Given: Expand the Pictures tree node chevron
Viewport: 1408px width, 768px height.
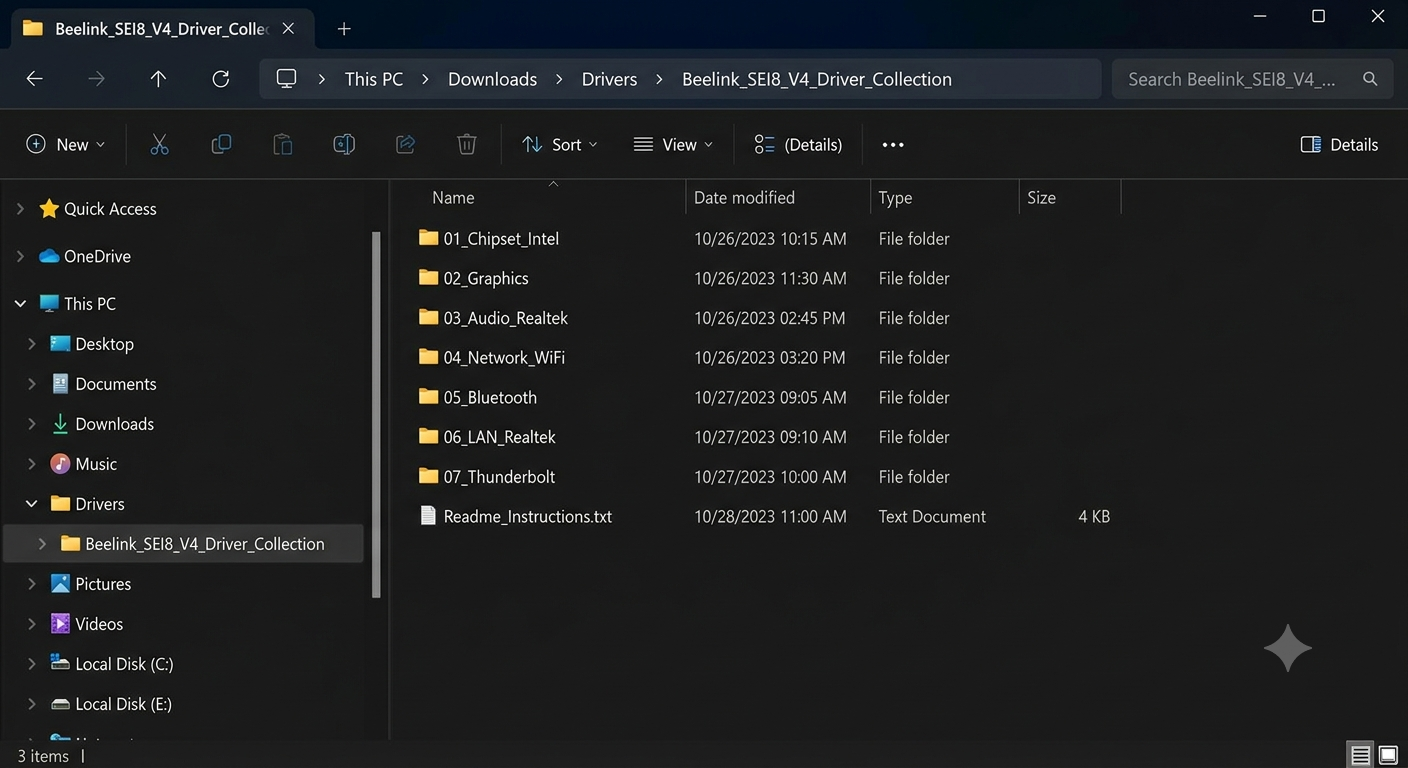Looking at the screenshot, I should click(x=32, y=584).
